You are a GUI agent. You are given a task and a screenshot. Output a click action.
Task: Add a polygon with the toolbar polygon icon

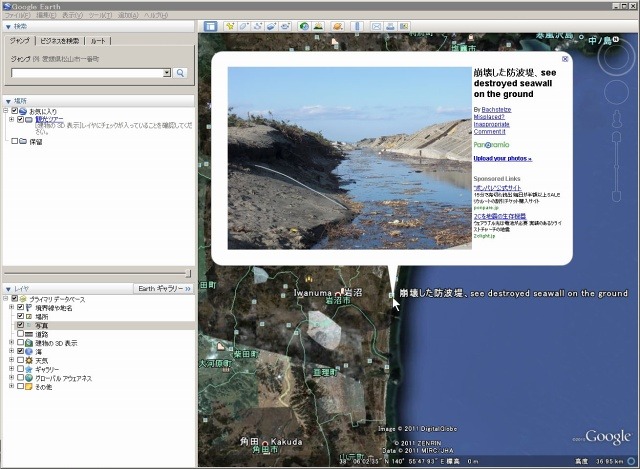(x=244, y=27)
